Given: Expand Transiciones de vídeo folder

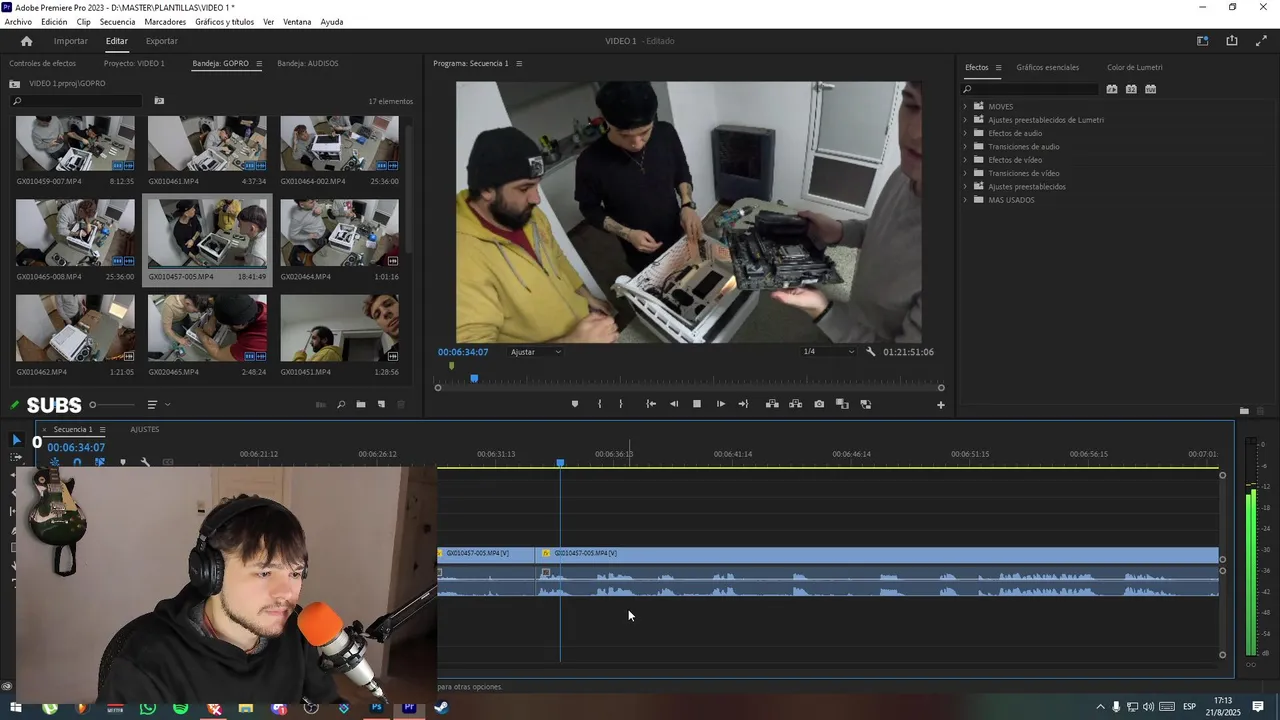Looking at the screenshot, I should pos(966,173).
